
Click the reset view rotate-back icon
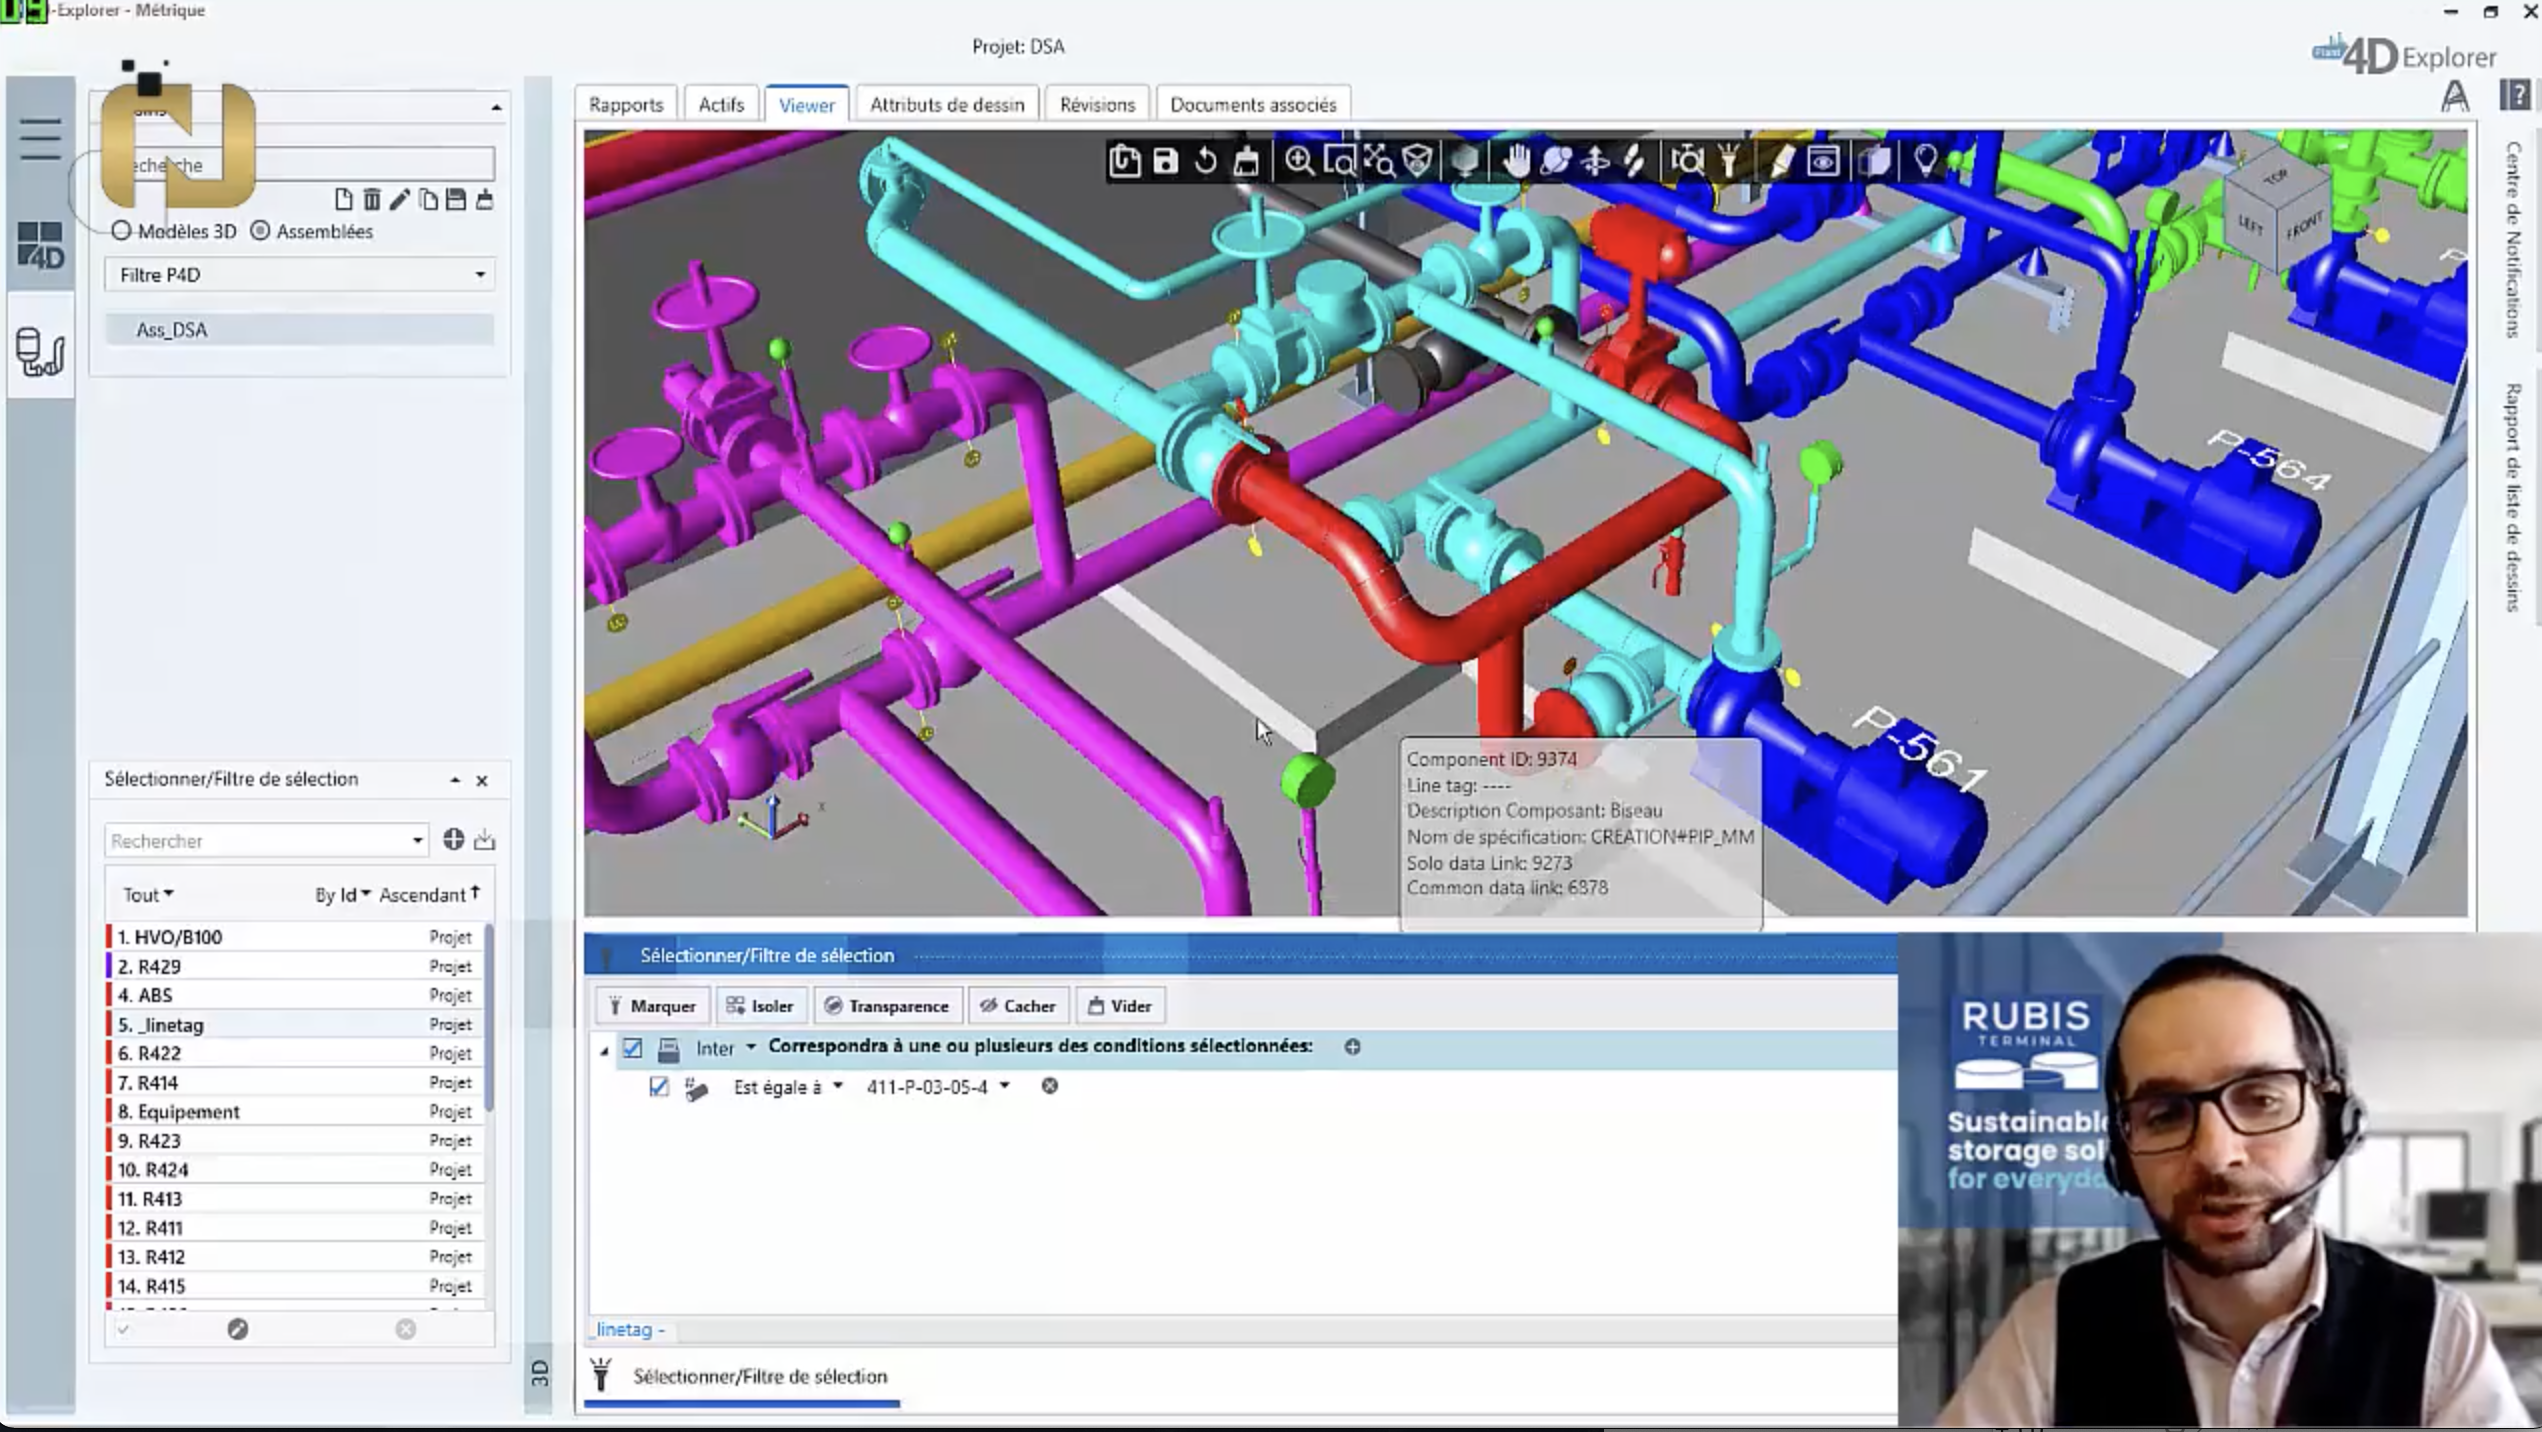click(x=1206, y=161)
